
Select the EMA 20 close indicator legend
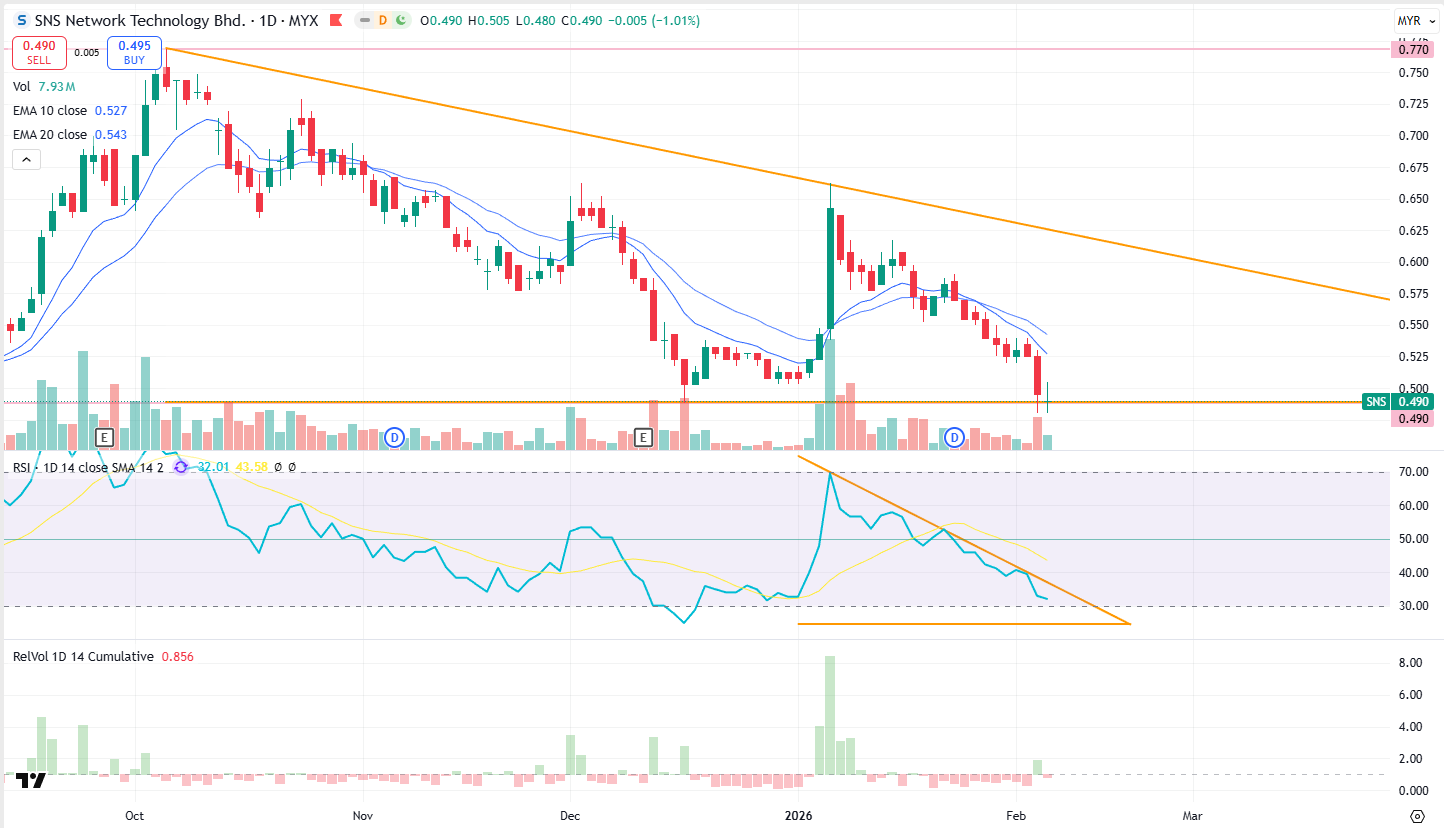coord(50,135)
